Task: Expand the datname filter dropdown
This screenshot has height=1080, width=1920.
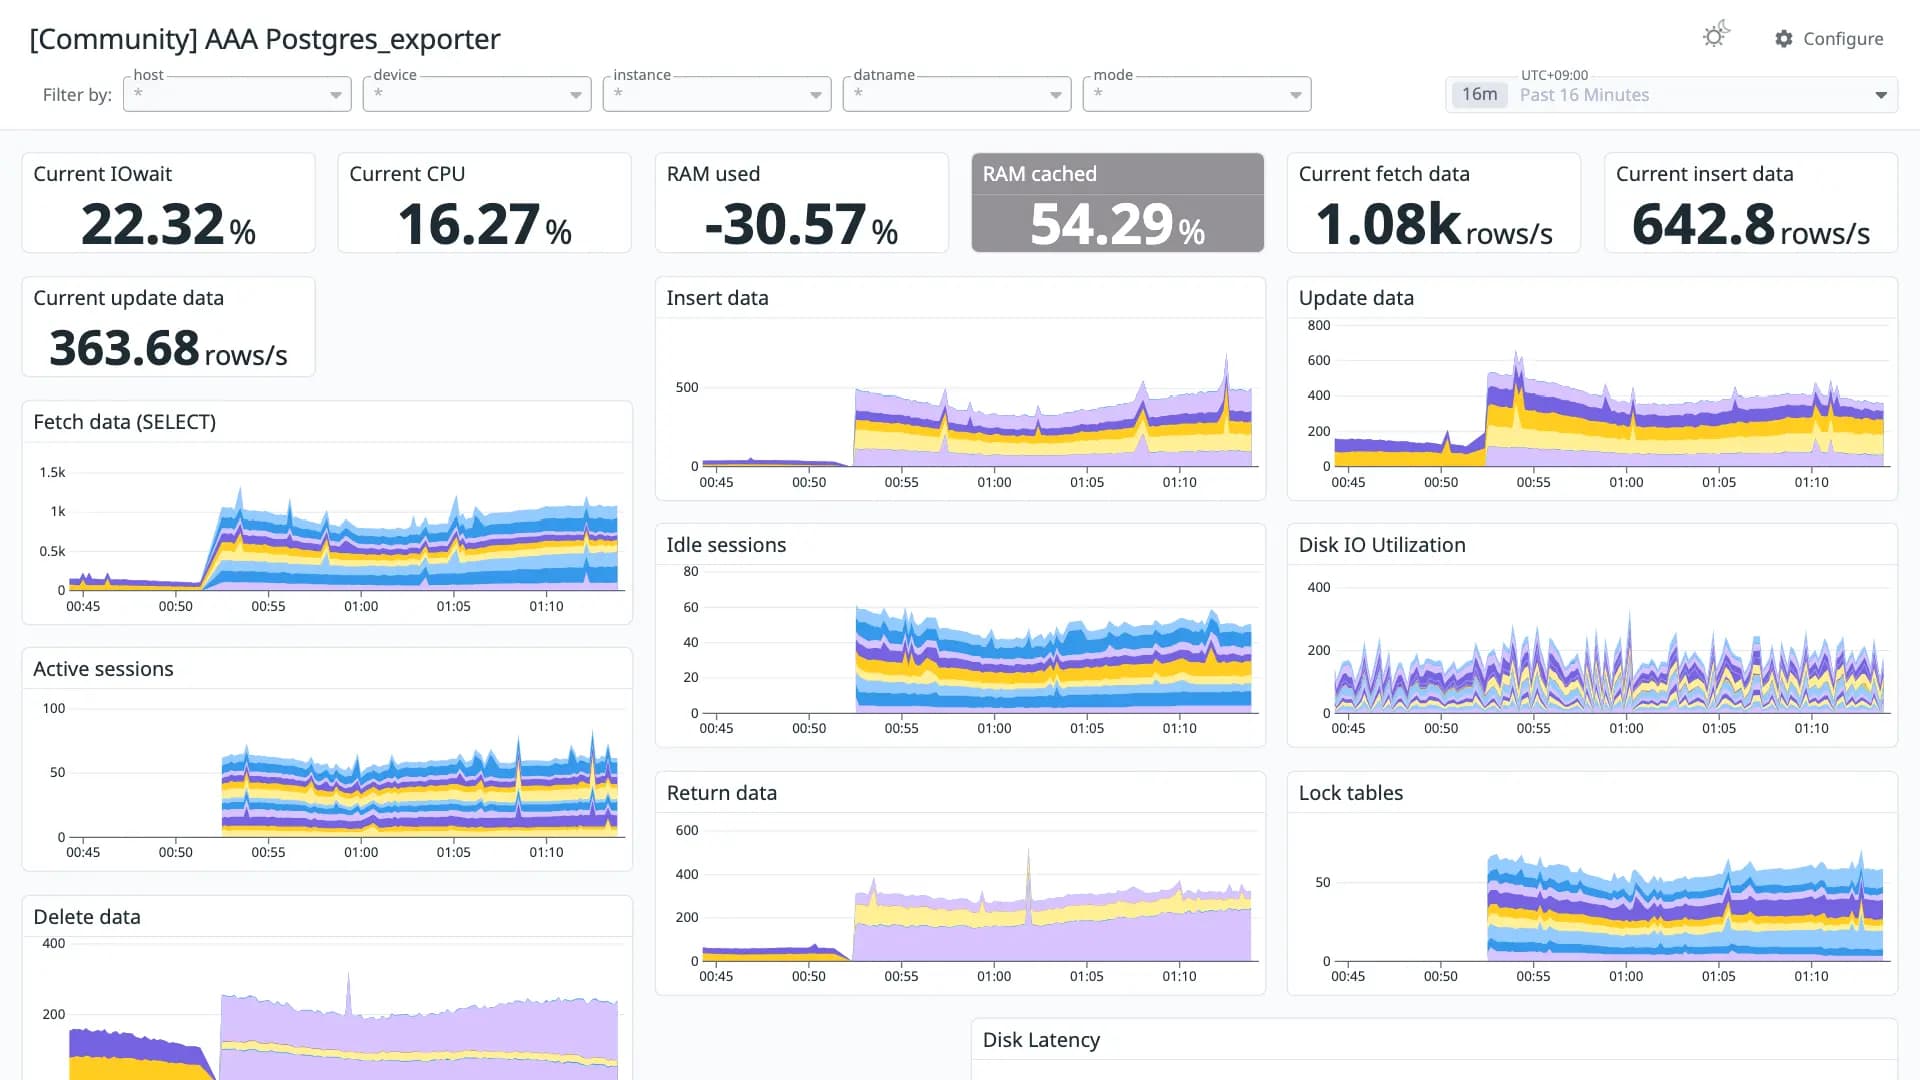Action: 957,94
